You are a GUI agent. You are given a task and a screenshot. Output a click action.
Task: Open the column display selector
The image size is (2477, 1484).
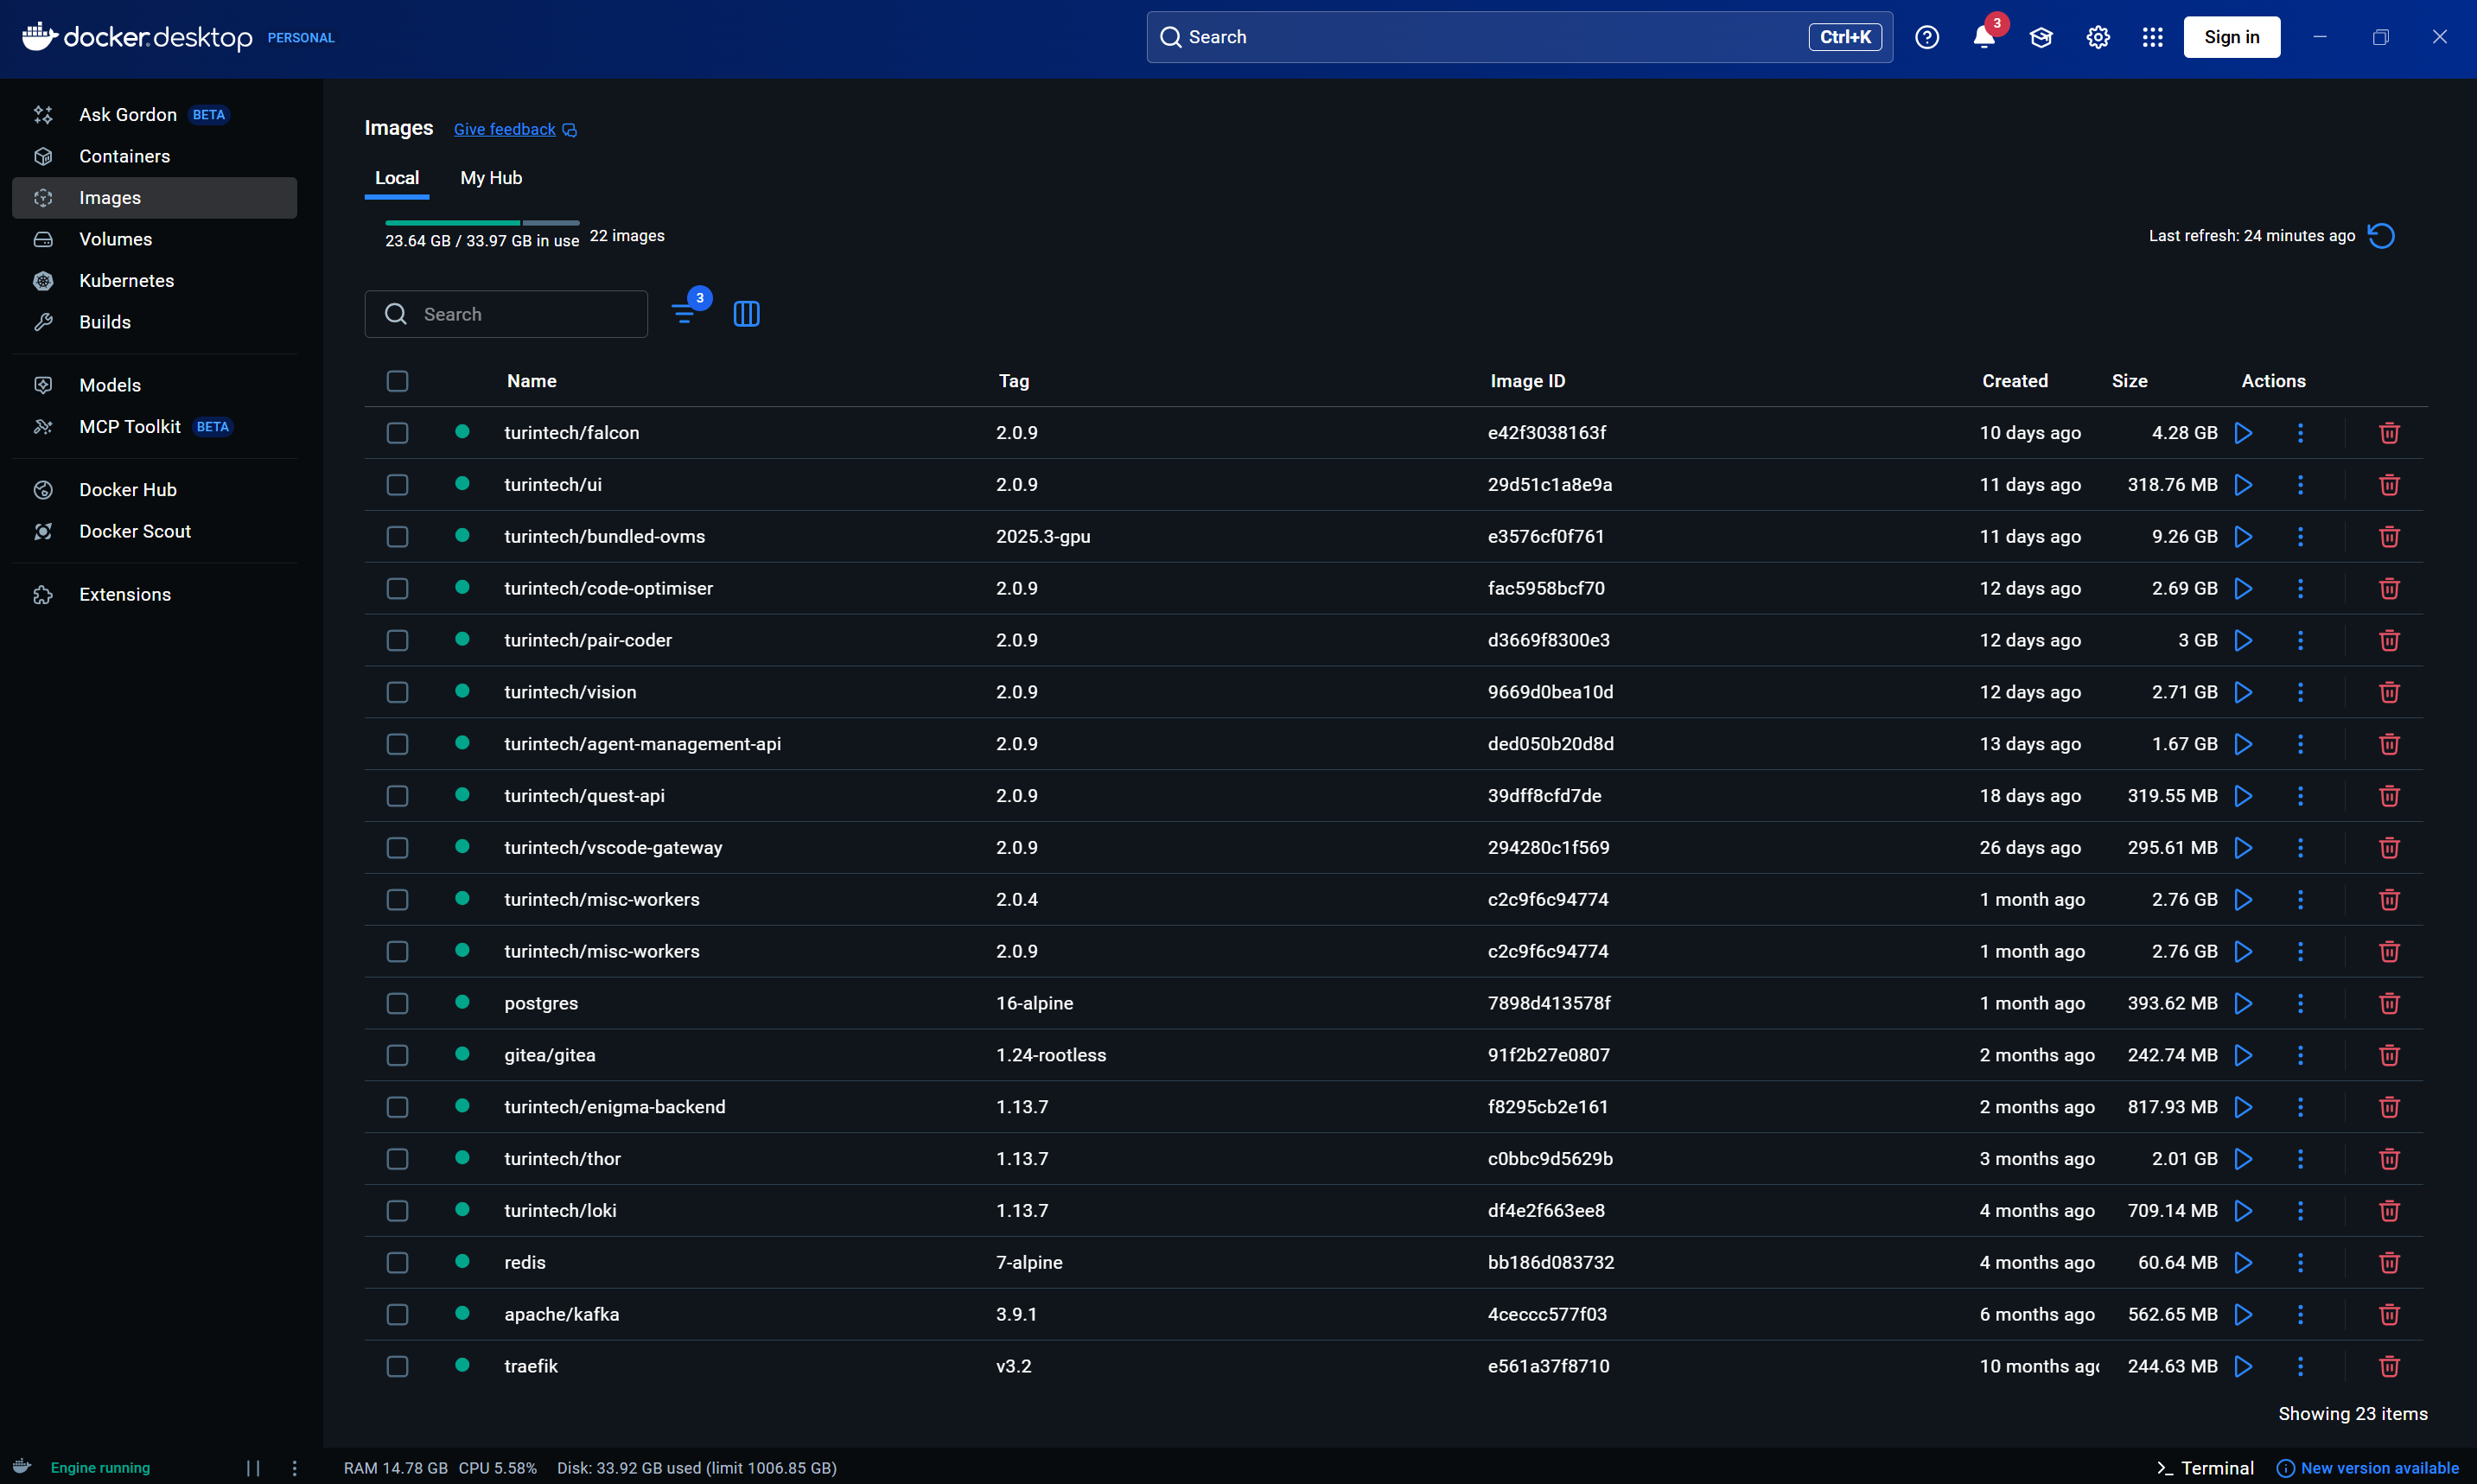click(x=747, y=313)
